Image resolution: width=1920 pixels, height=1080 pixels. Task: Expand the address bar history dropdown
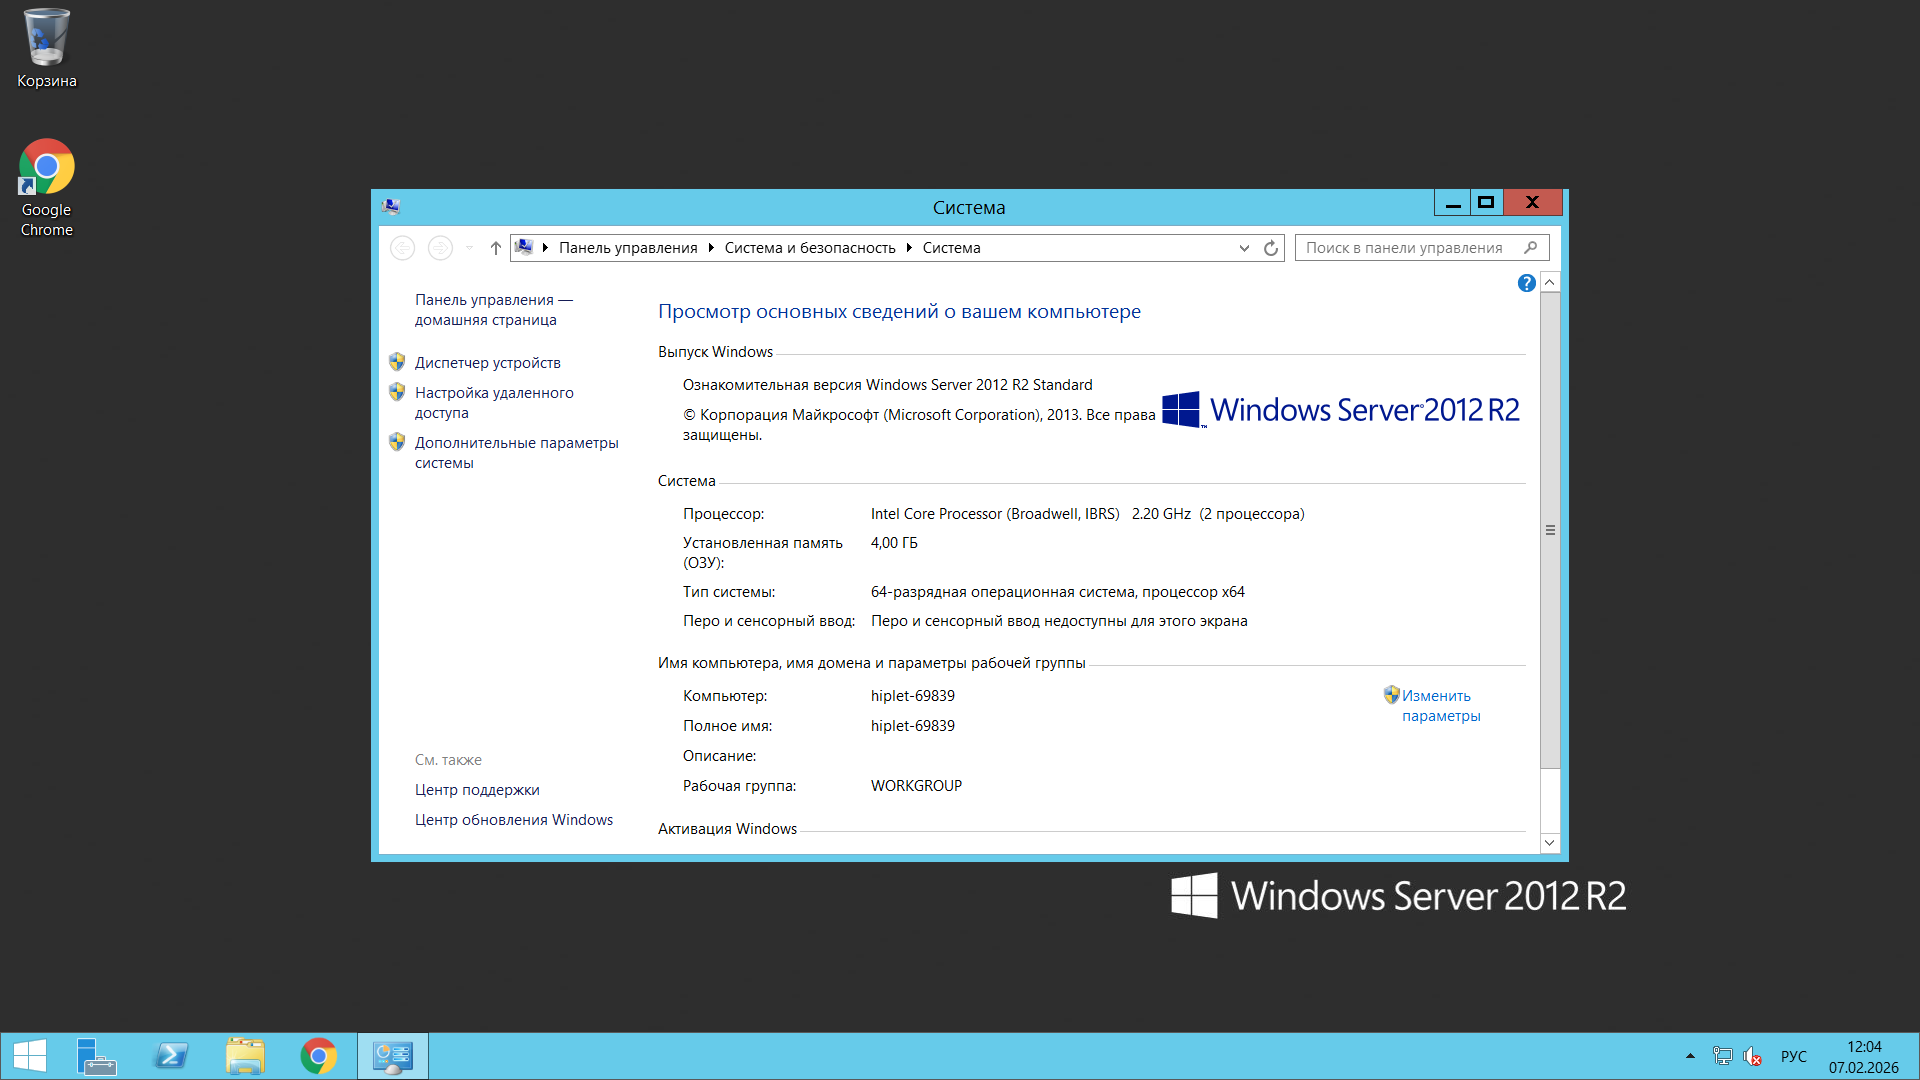(1244, 248)
